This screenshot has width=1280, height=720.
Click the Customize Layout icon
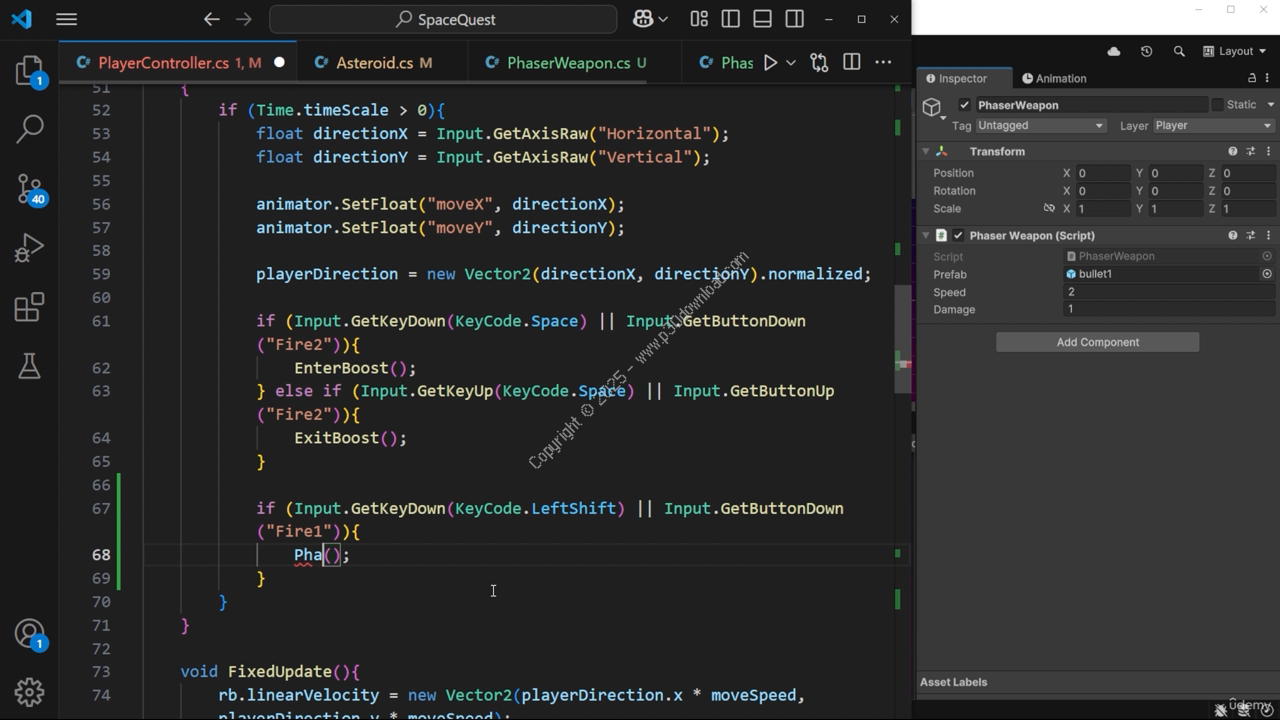click(x=699, y=19)
